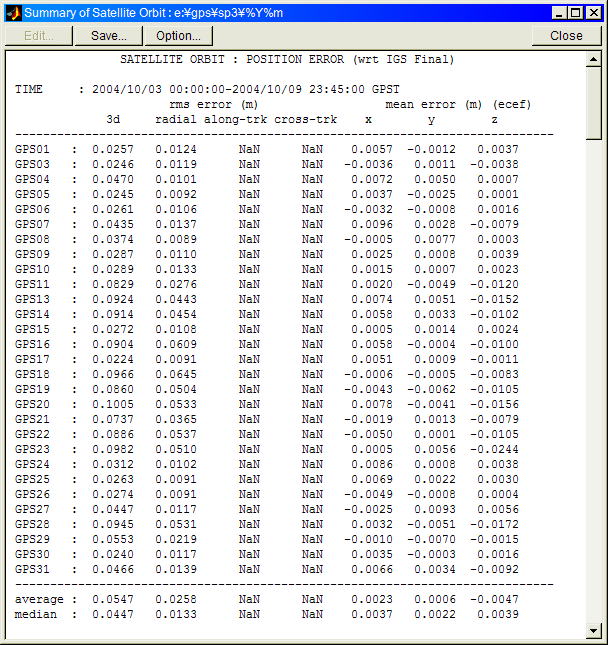The image size is (608, 645).
Task: Click the GPS31 row
Action: [270, 569]
